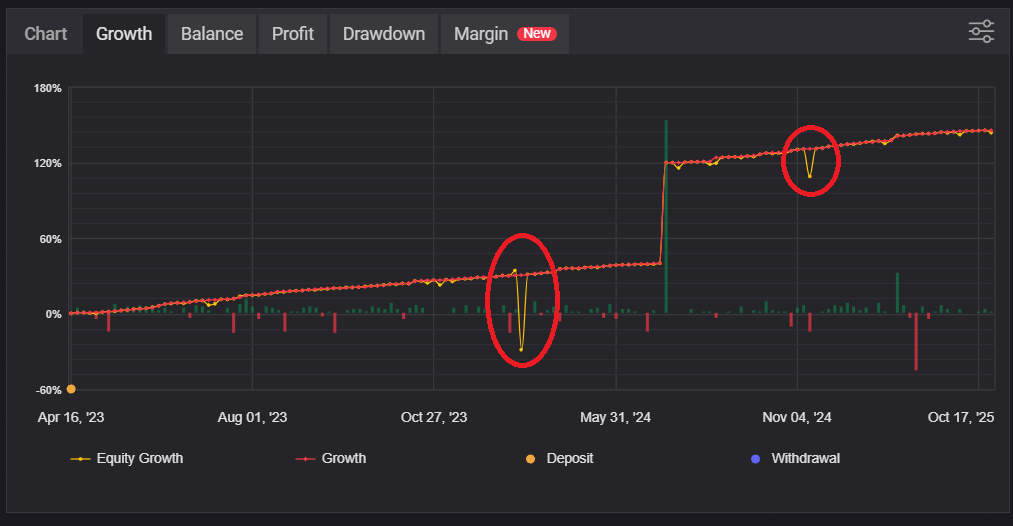1013x526 pixels.
Task: Click the 0% y-axis label
Action: pyautogui.click(x=54, y=314)
